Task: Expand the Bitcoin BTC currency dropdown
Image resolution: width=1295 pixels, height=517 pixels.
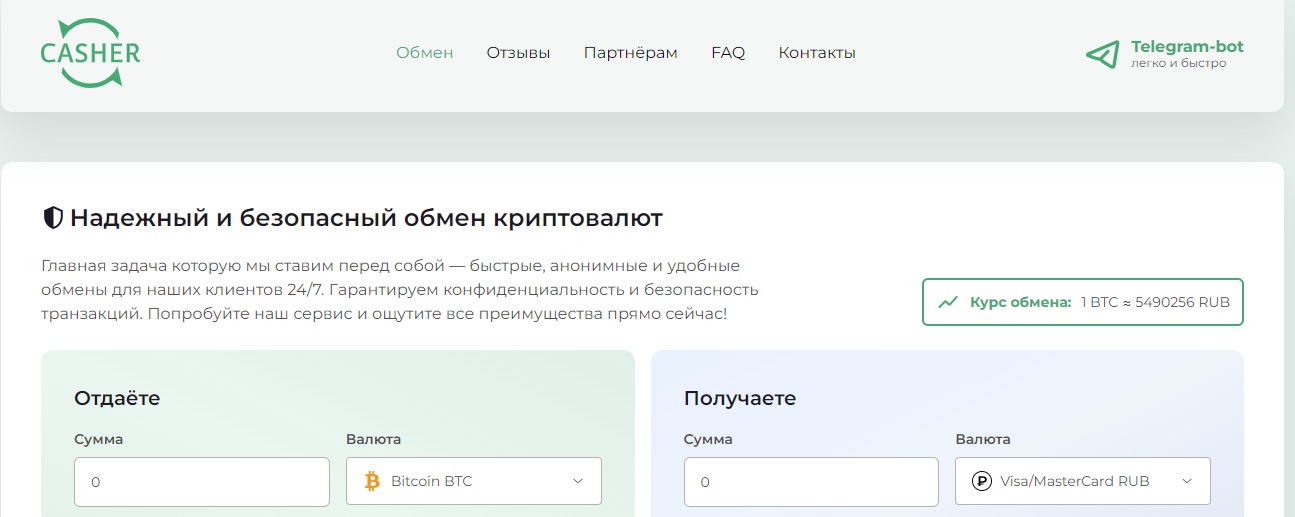Action: tap(474, 481)
